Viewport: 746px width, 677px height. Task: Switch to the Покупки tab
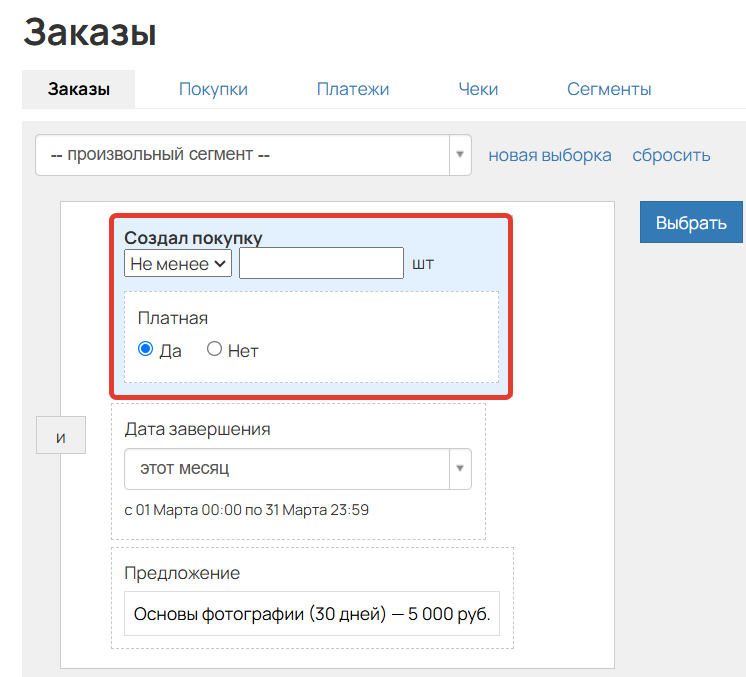pos(213,89)
